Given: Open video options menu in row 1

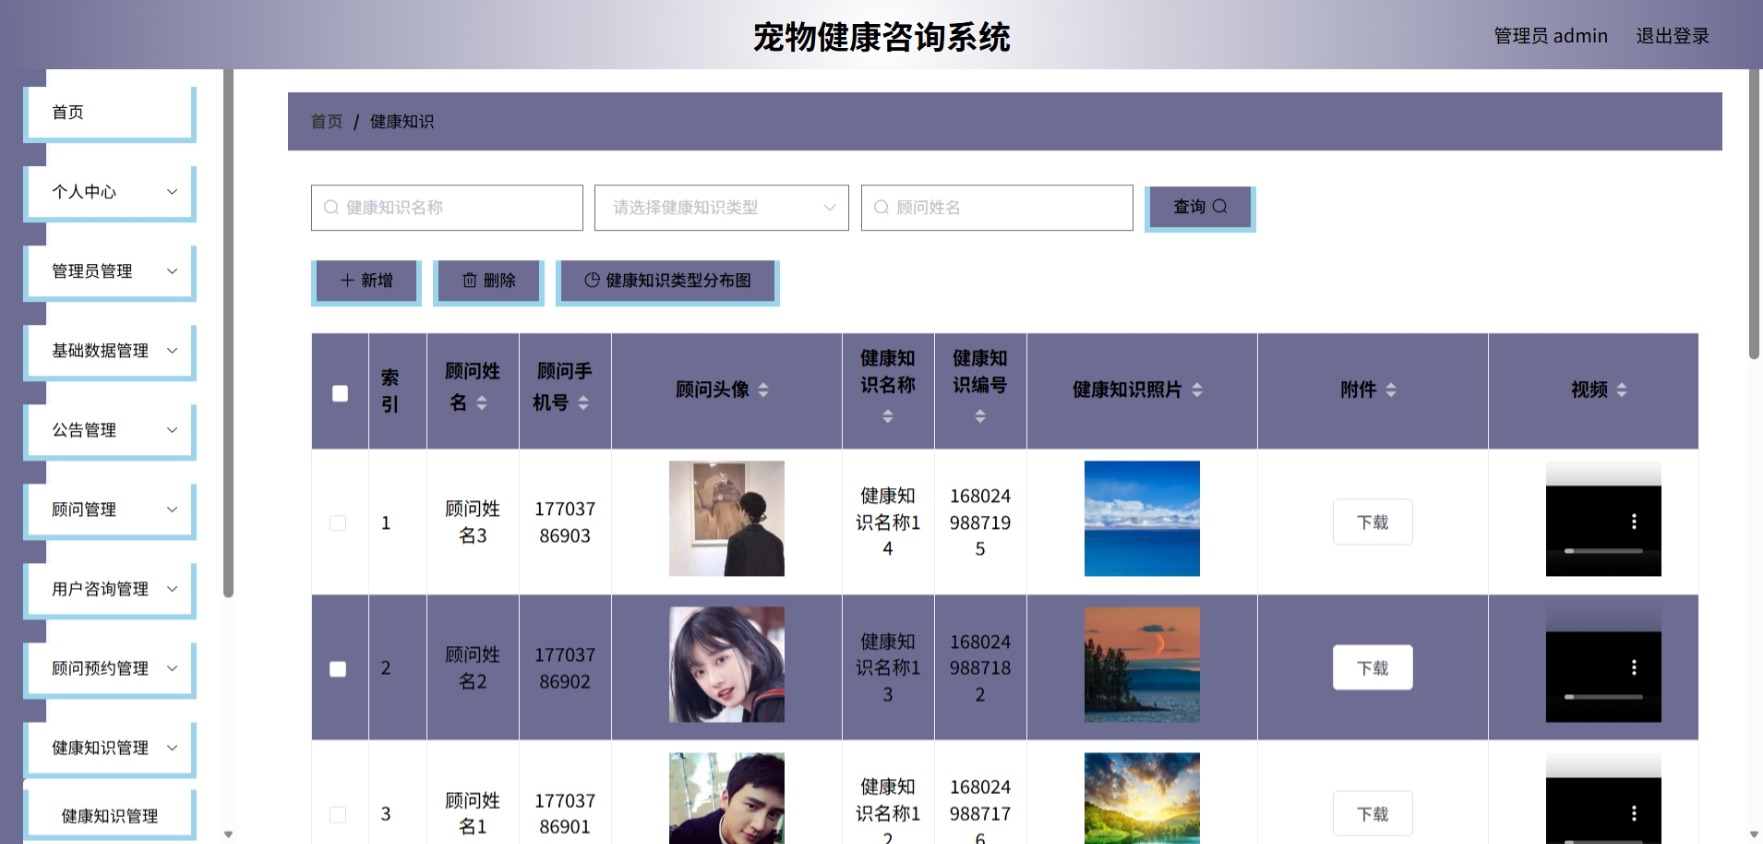Looking at the screenshot, I should click(x=1634, y=522).
